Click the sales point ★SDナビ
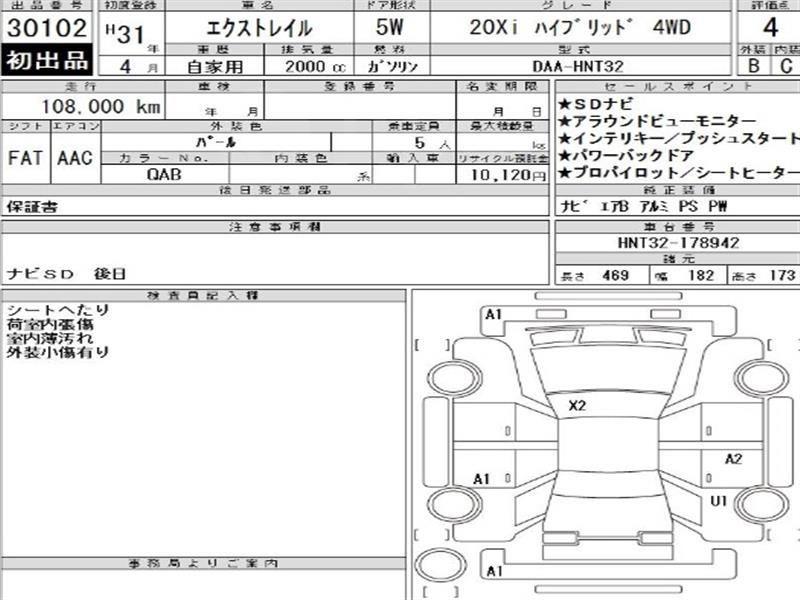Screen dimensions: 800x600 [x=595, y=104]
